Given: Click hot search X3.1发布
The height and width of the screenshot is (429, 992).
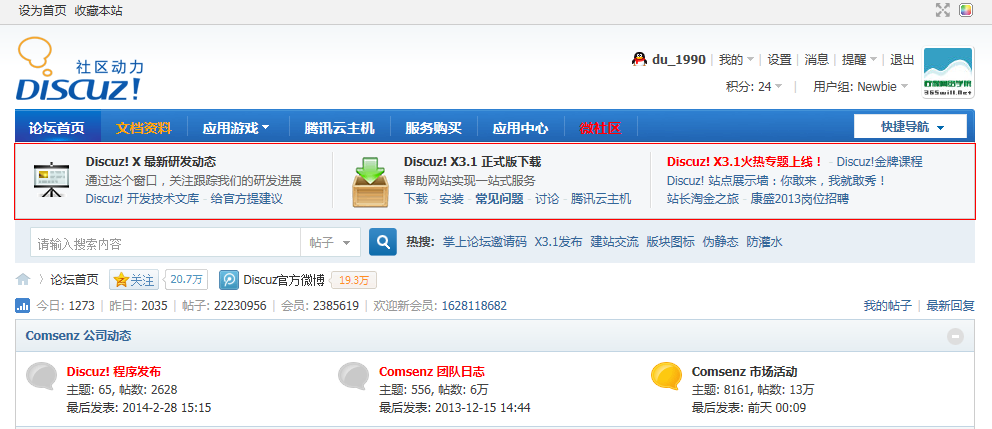Looking at the screenshot, I should tap(558, 242).
